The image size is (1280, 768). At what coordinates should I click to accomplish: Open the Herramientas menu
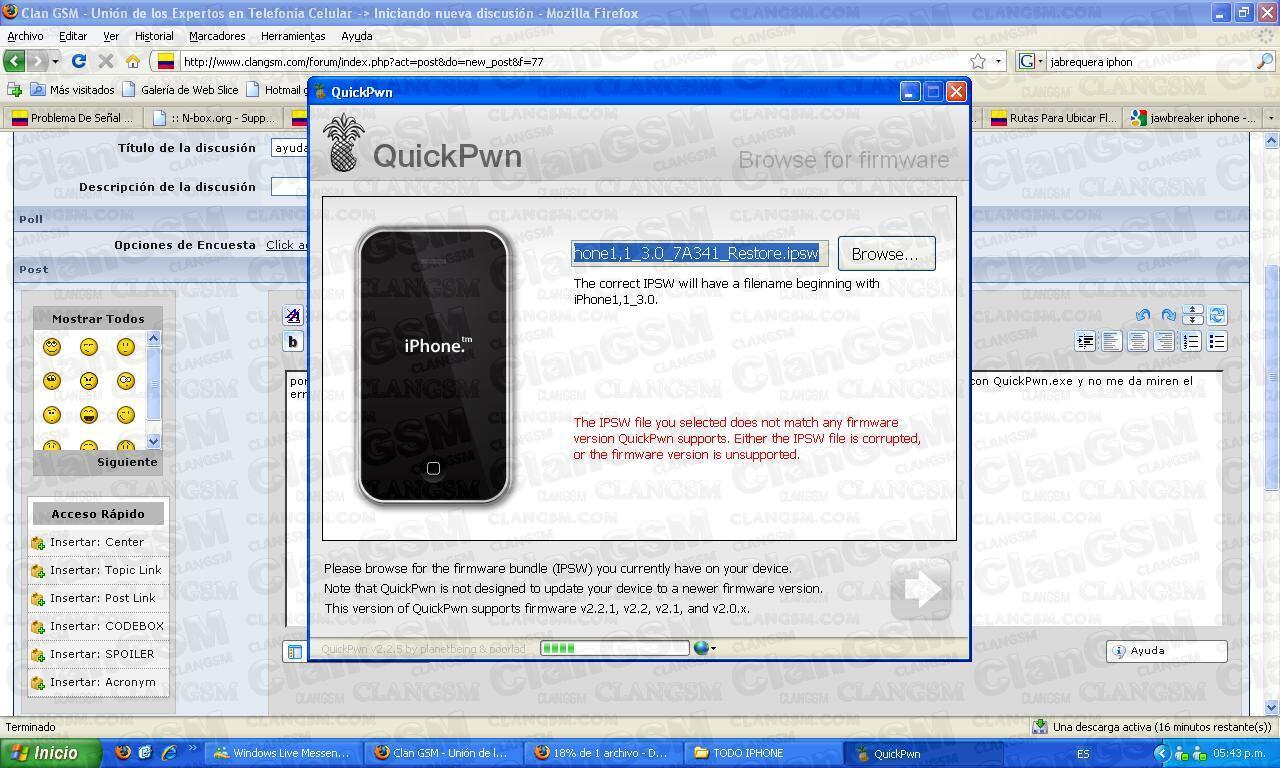click(x=293, y=36)
